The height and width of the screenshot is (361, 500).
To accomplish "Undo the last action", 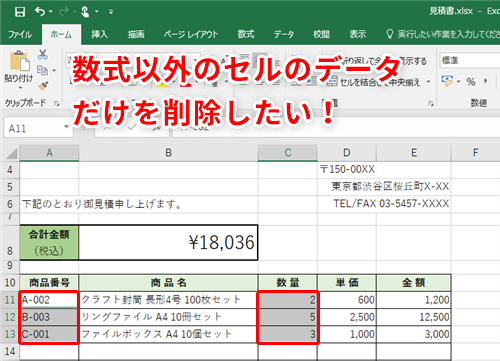I will (40, 12).
